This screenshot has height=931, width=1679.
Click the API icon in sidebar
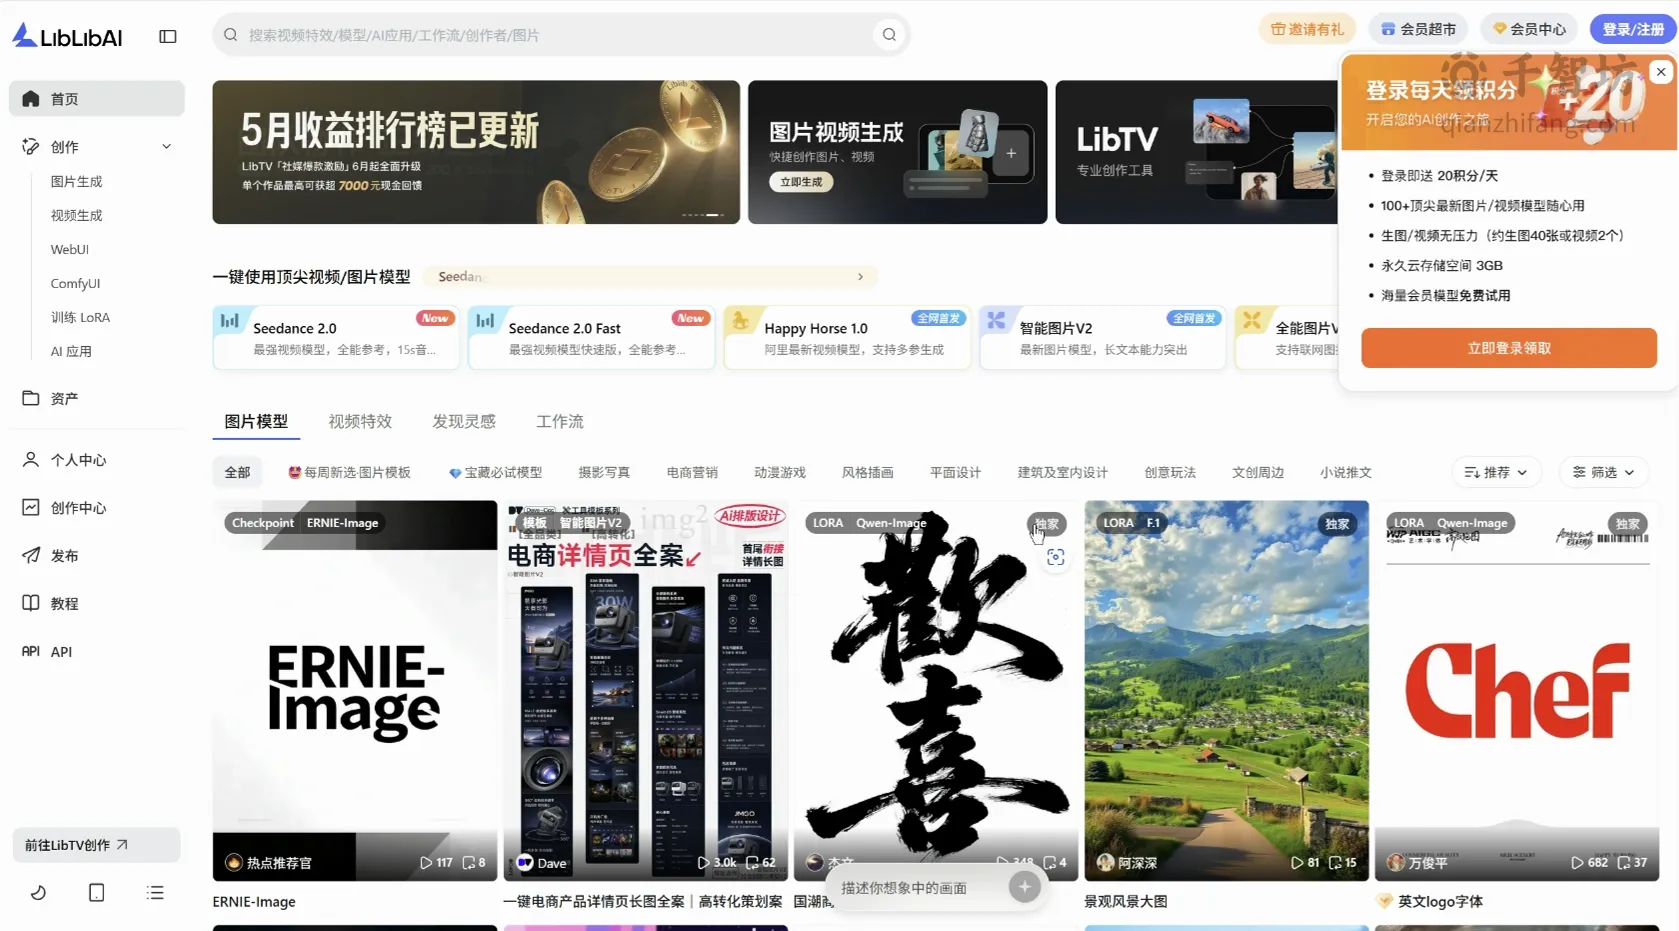point(31,652)
